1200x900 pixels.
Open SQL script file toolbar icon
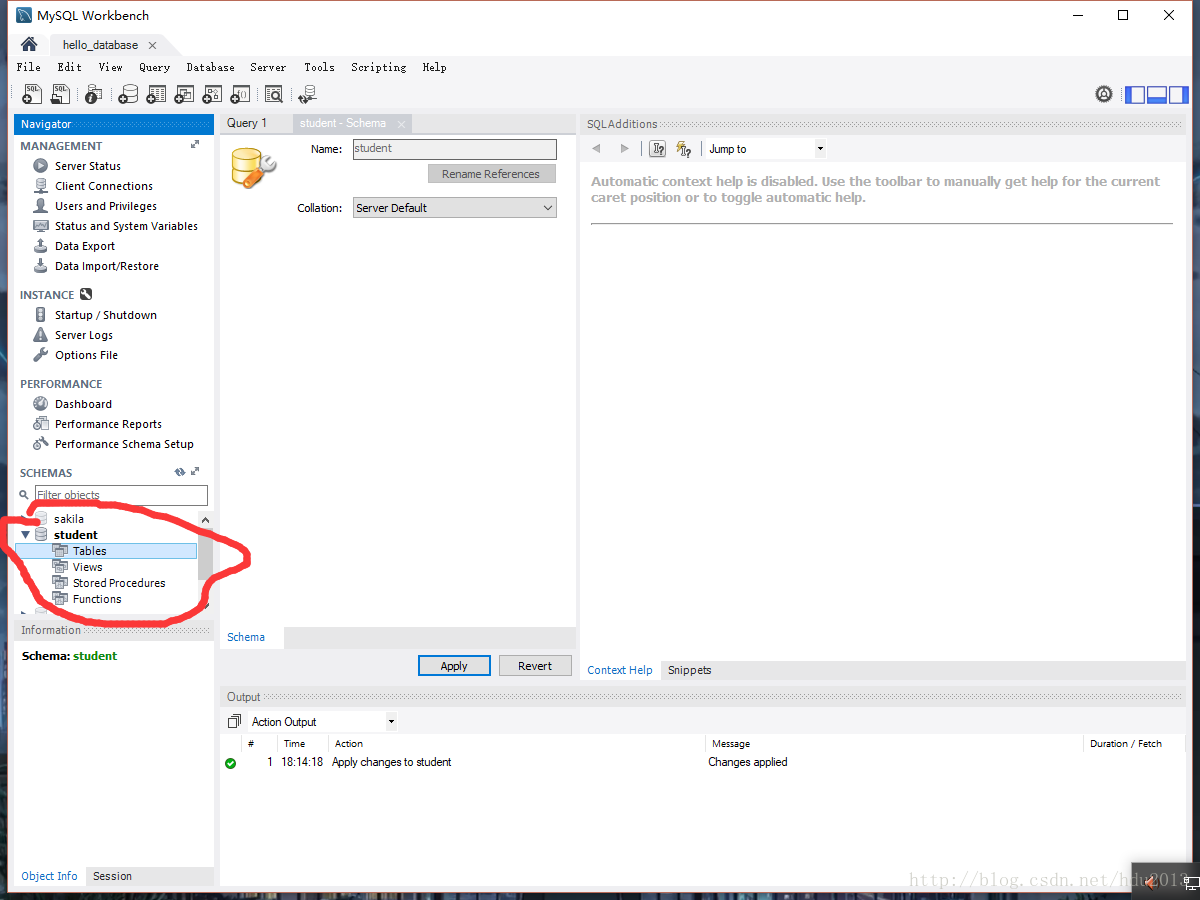click(61, 94)
